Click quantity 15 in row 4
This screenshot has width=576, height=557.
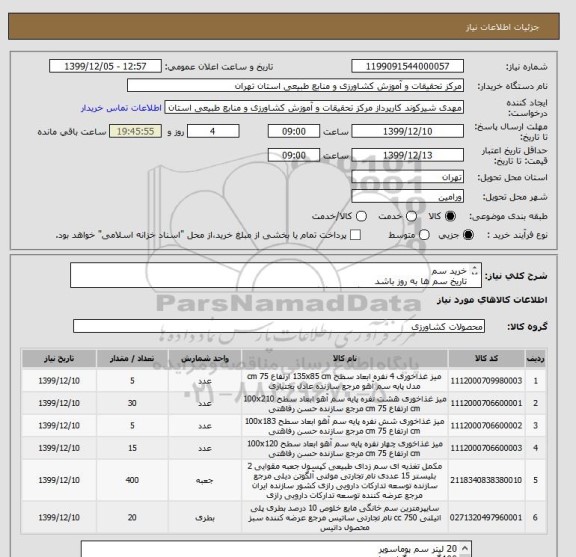tap(132, 448)
